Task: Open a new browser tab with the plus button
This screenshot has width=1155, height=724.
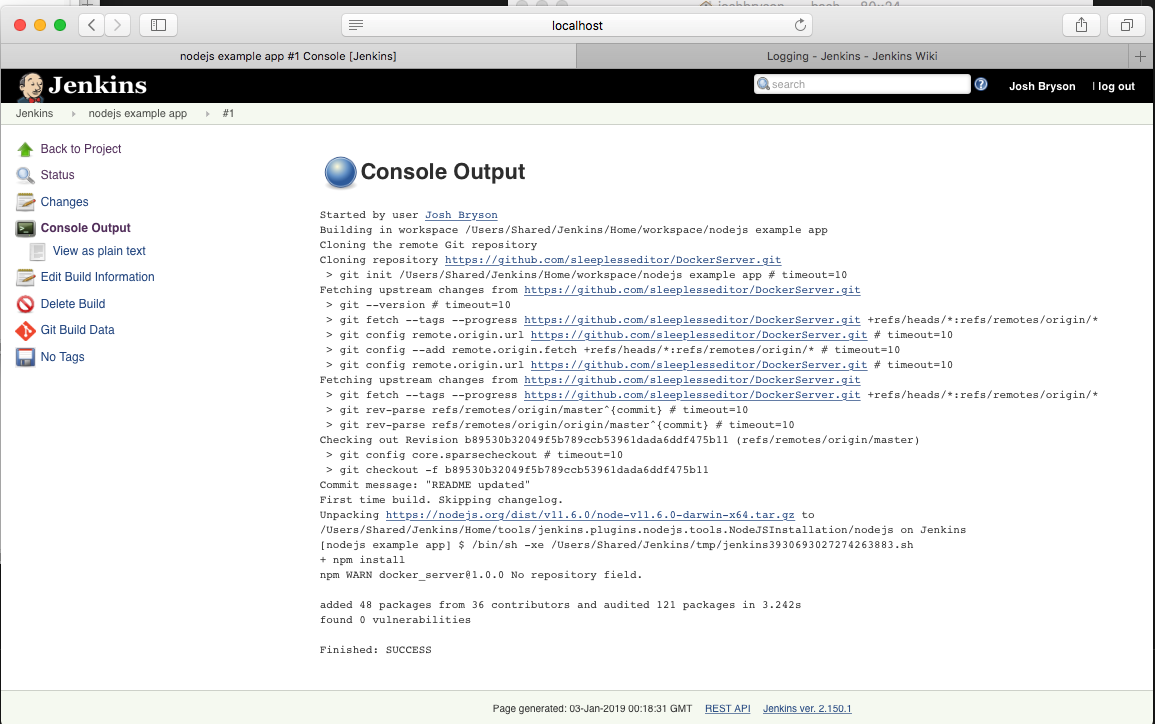Action: point(1140,56)
